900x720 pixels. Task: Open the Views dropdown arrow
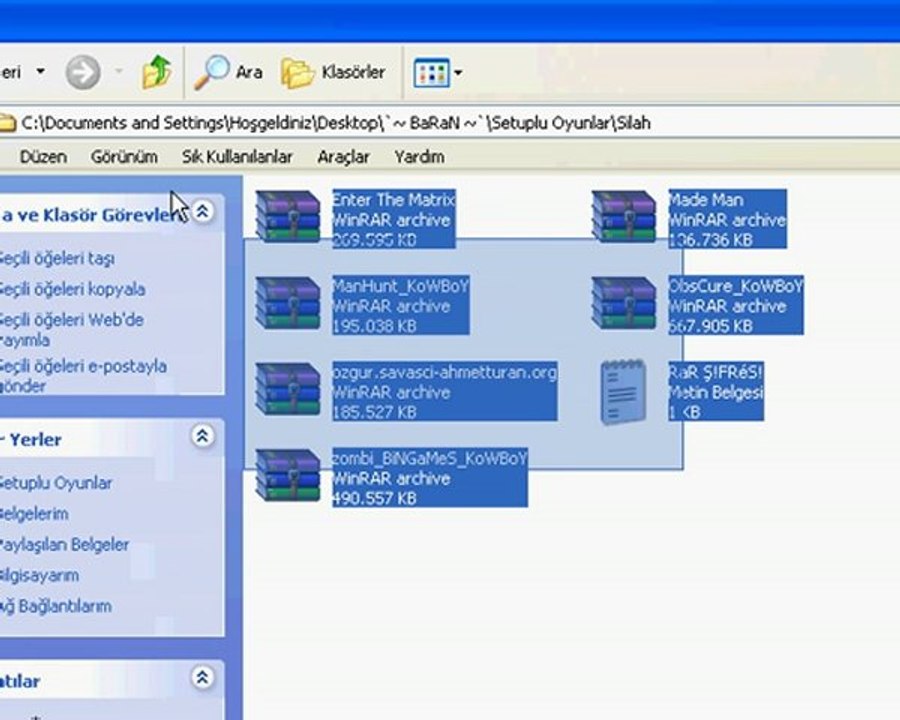458,72
